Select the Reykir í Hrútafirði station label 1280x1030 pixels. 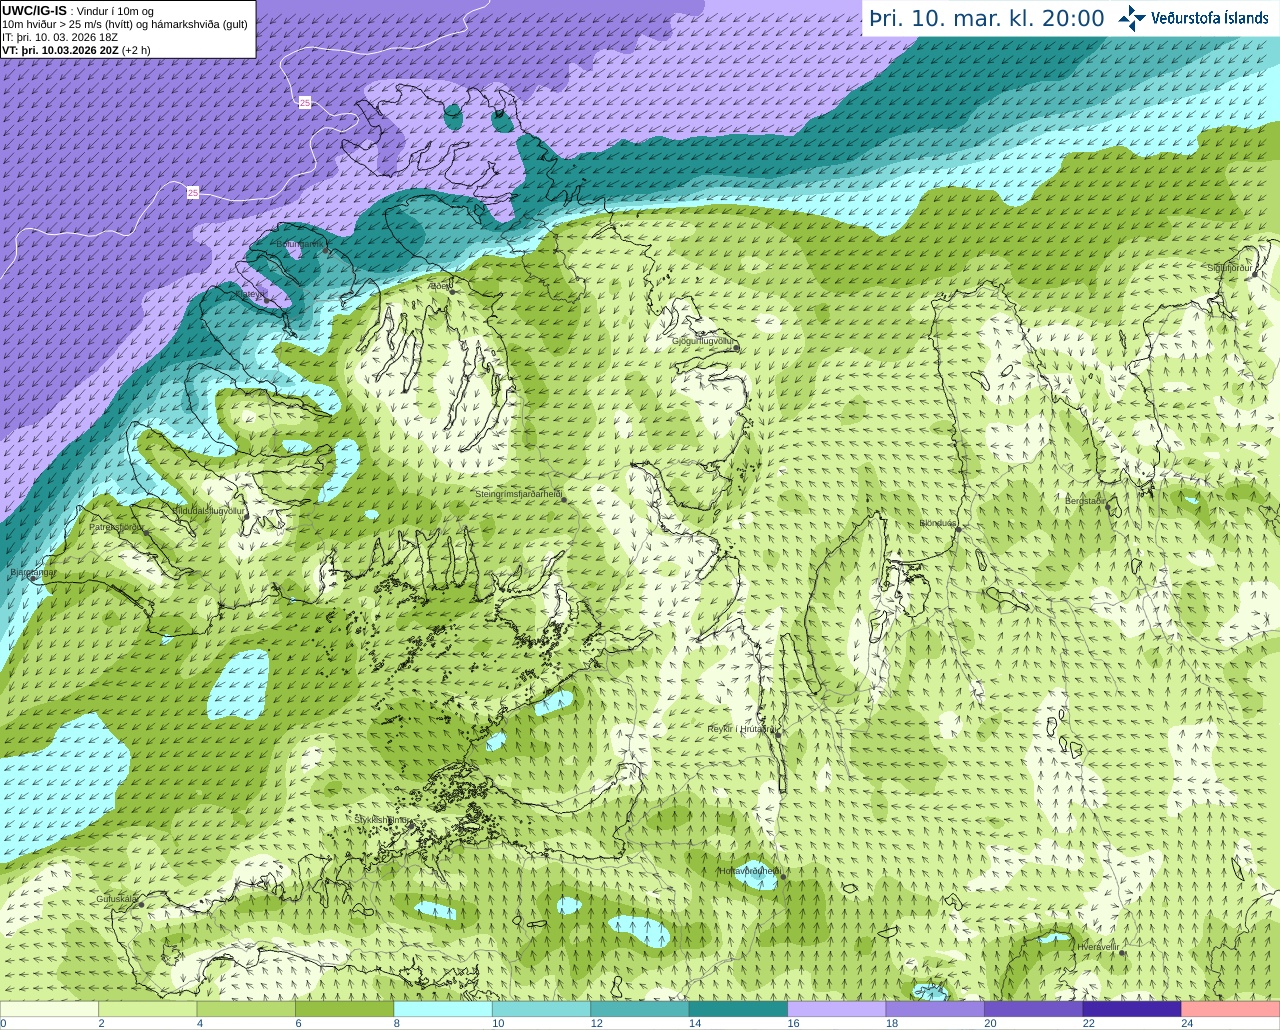[x=742, y=729]
